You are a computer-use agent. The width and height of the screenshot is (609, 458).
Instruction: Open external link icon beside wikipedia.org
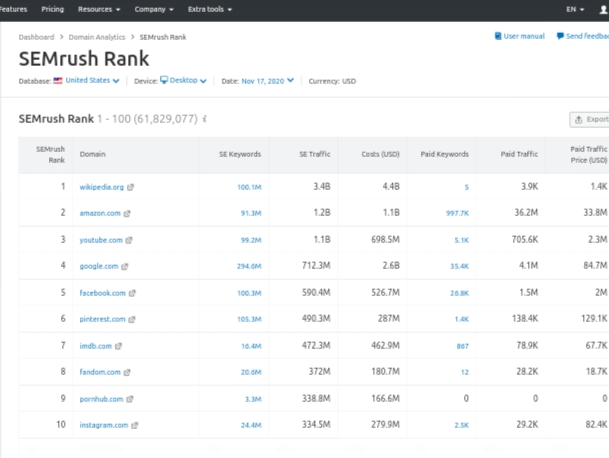131,187
